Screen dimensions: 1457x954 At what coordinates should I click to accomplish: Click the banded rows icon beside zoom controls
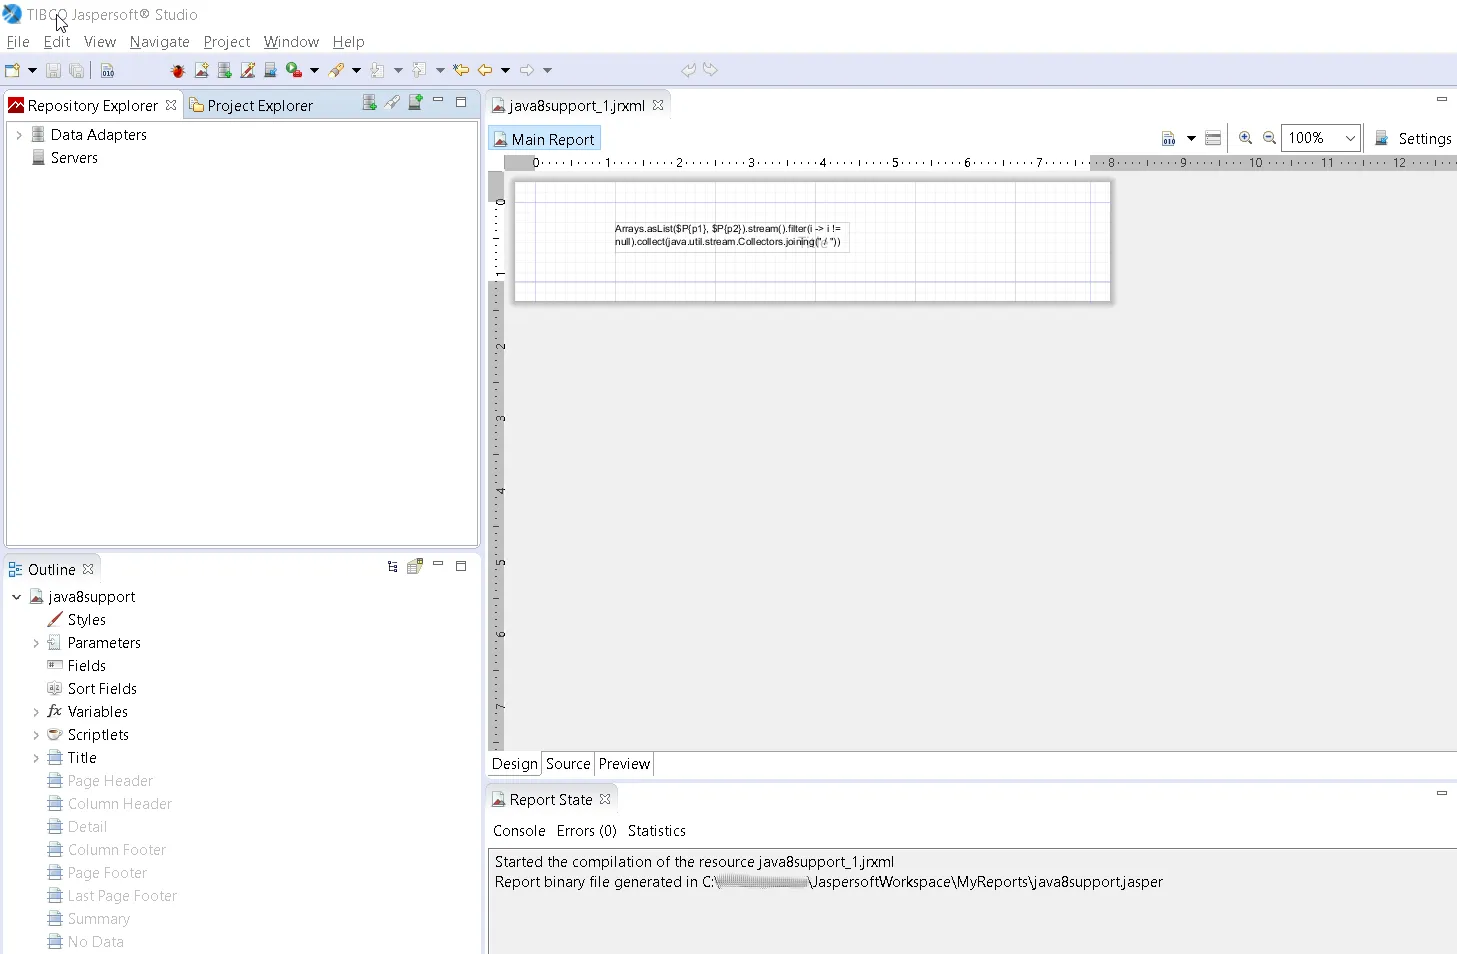(x=1213, y=138)
